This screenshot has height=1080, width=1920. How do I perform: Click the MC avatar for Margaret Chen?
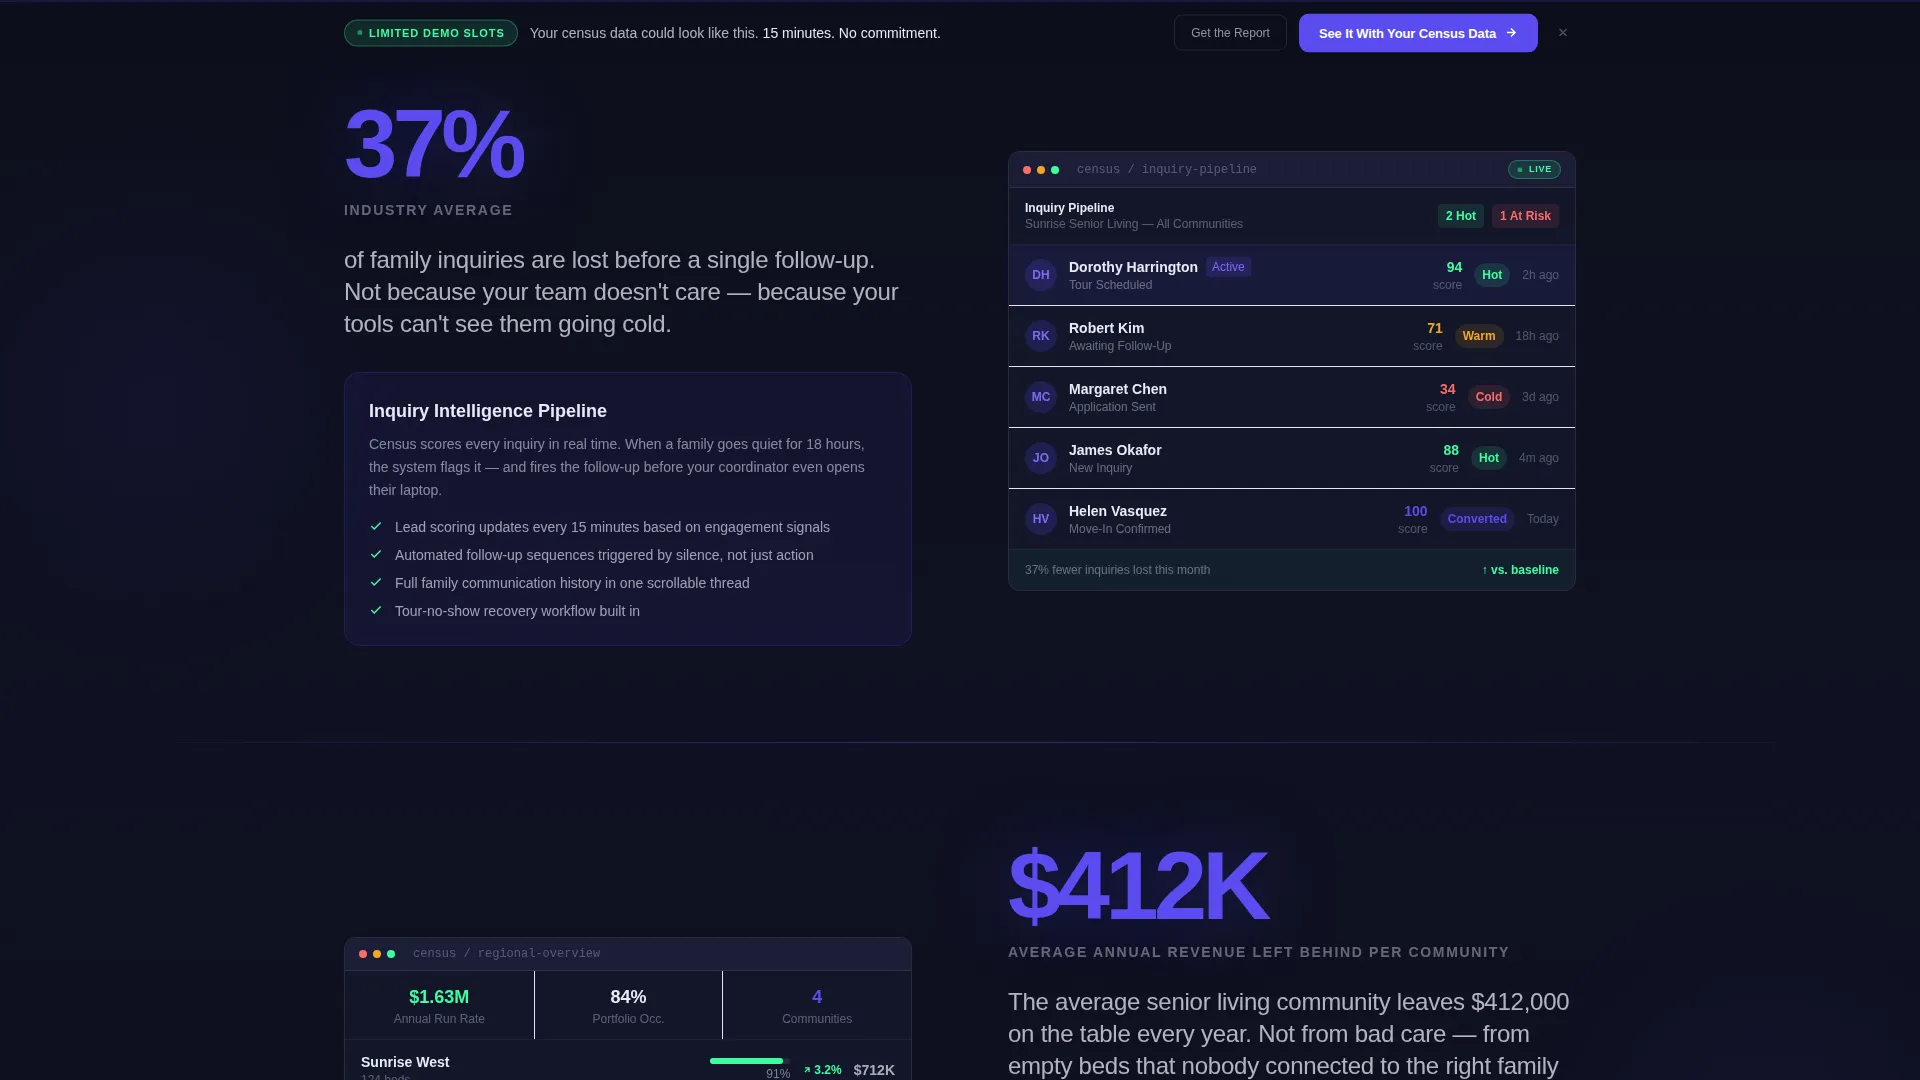[x=1041, y=397]
